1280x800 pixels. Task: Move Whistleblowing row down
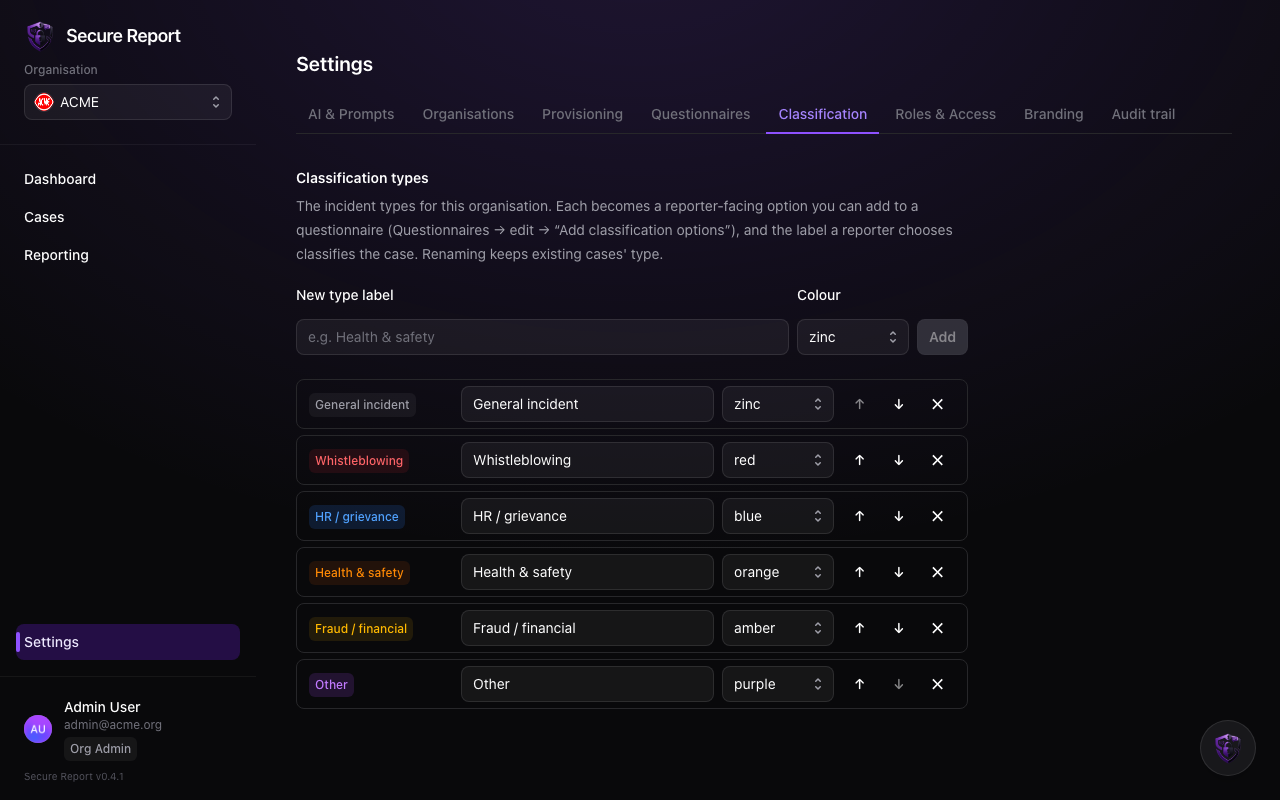899,460
